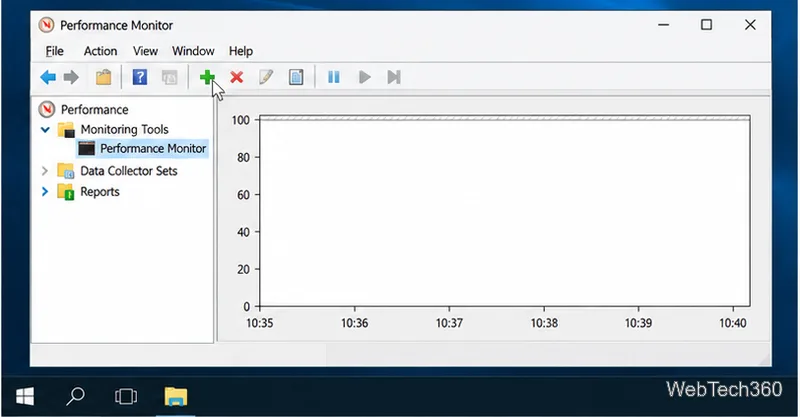
Task: Click the blue Back arrow in toolbar
Action: [48, 77]
